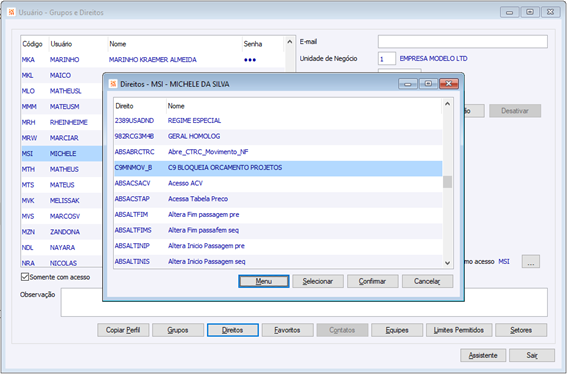
Task: Select user MLO MATHEUSL row
Action: coord(62,91)
